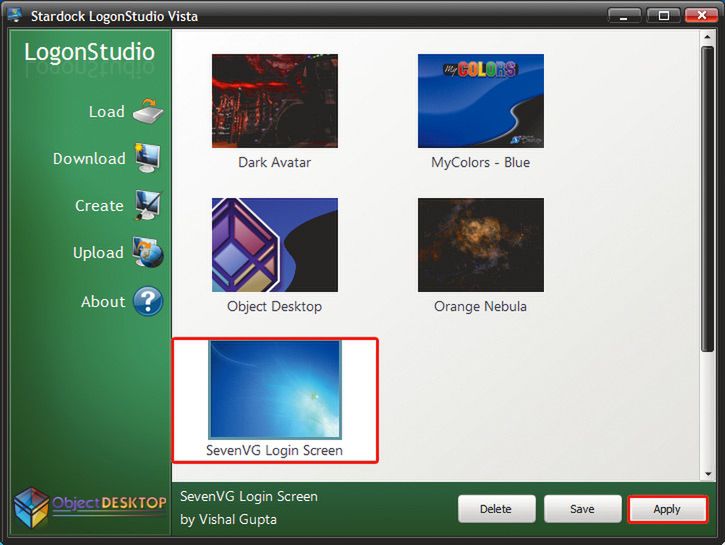Image resolution: width=725 pixels, height=545 pixels.
Task: Select the Create menu label
Action: pos(99,206)
